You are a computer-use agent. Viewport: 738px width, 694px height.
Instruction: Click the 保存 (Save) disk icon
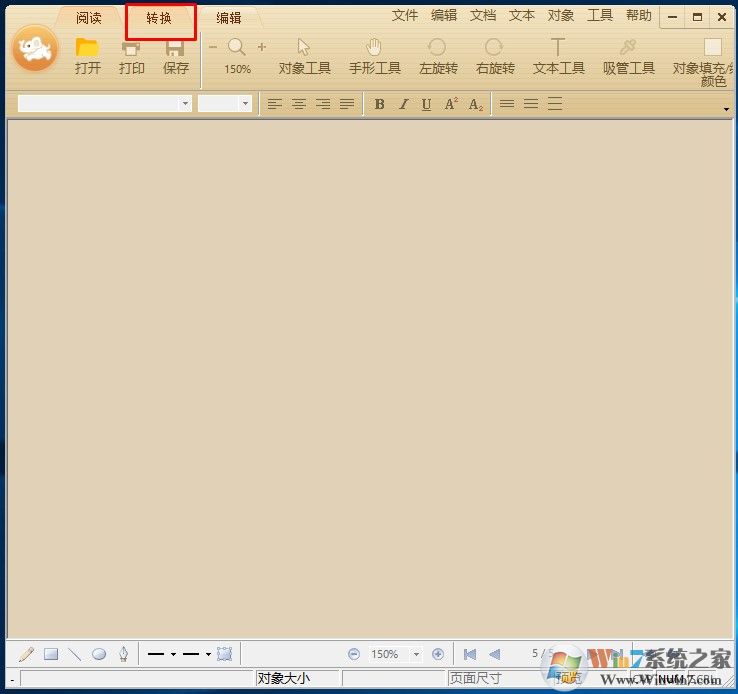pos(175,48)
